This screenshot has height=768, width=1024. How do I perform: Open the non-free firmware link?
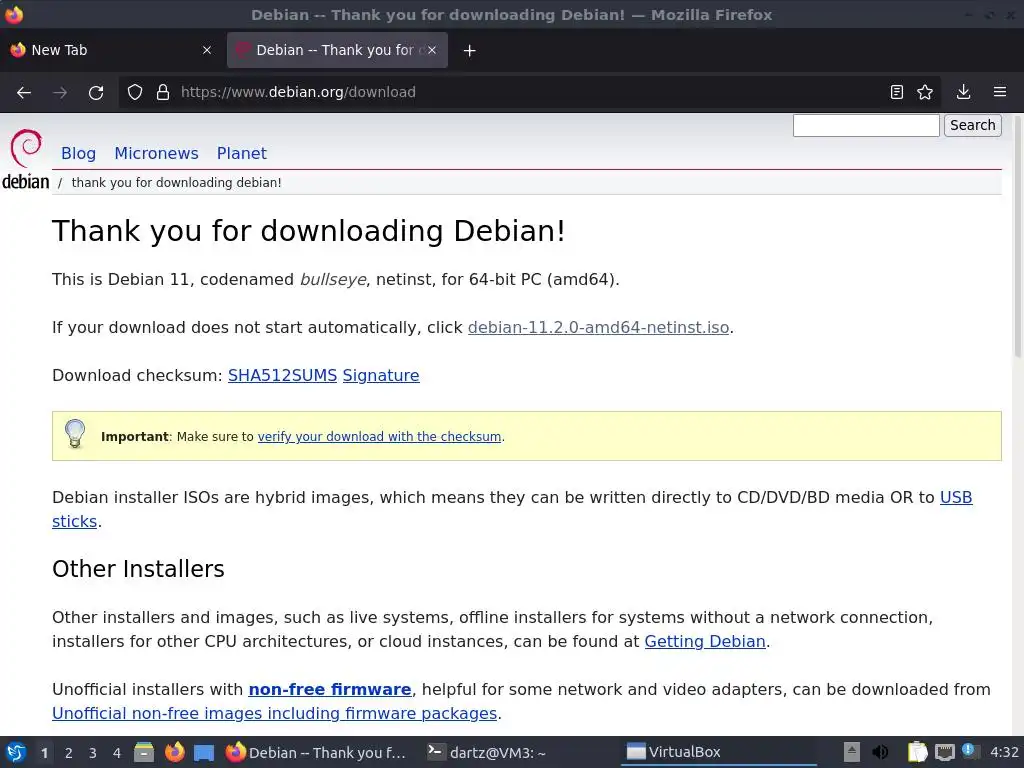tap(330, 690)
